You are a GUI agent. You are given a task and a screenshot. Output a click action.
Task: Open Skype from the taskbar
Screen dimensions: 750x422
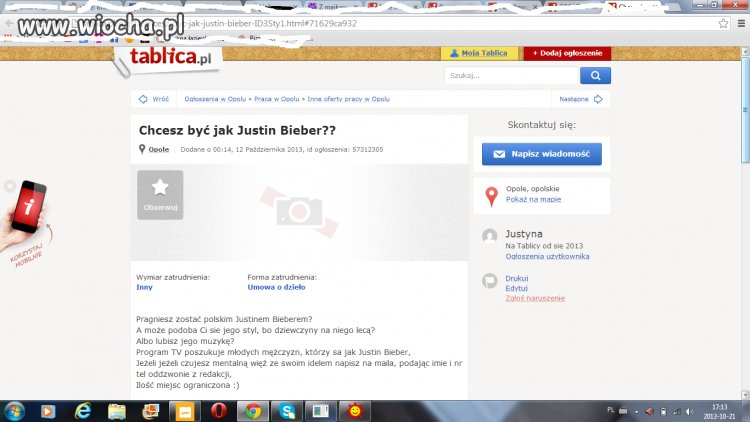(x=287, y=411)
